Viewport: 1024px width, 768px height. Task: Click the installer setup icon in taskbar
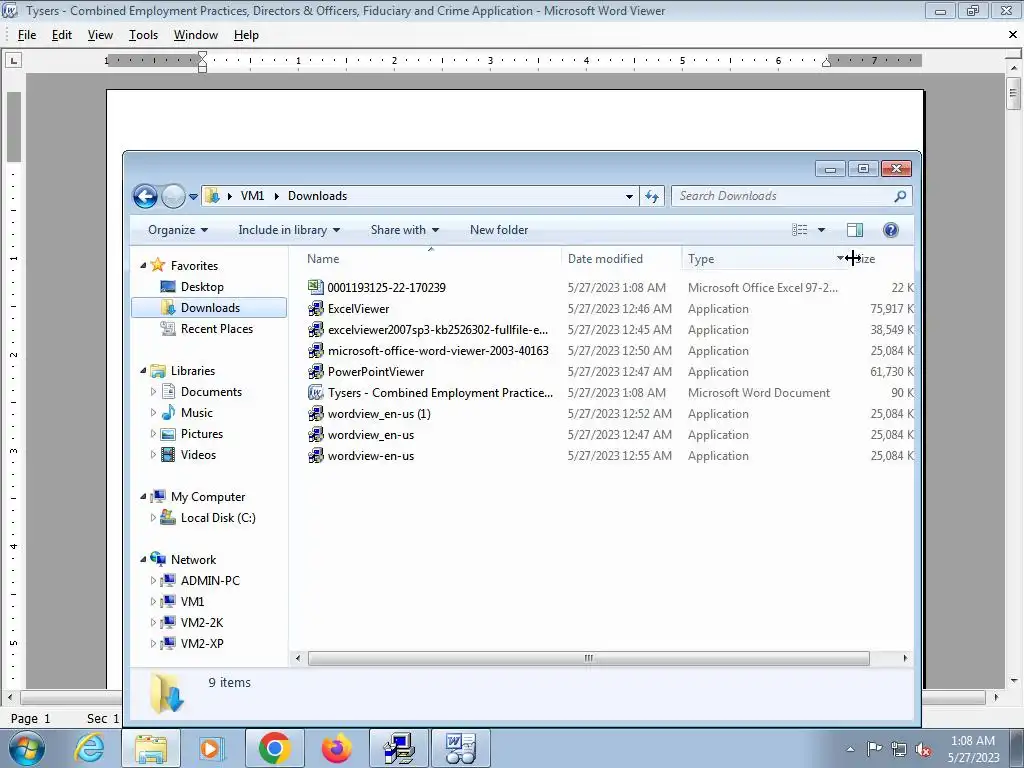(x=398, y=748)
